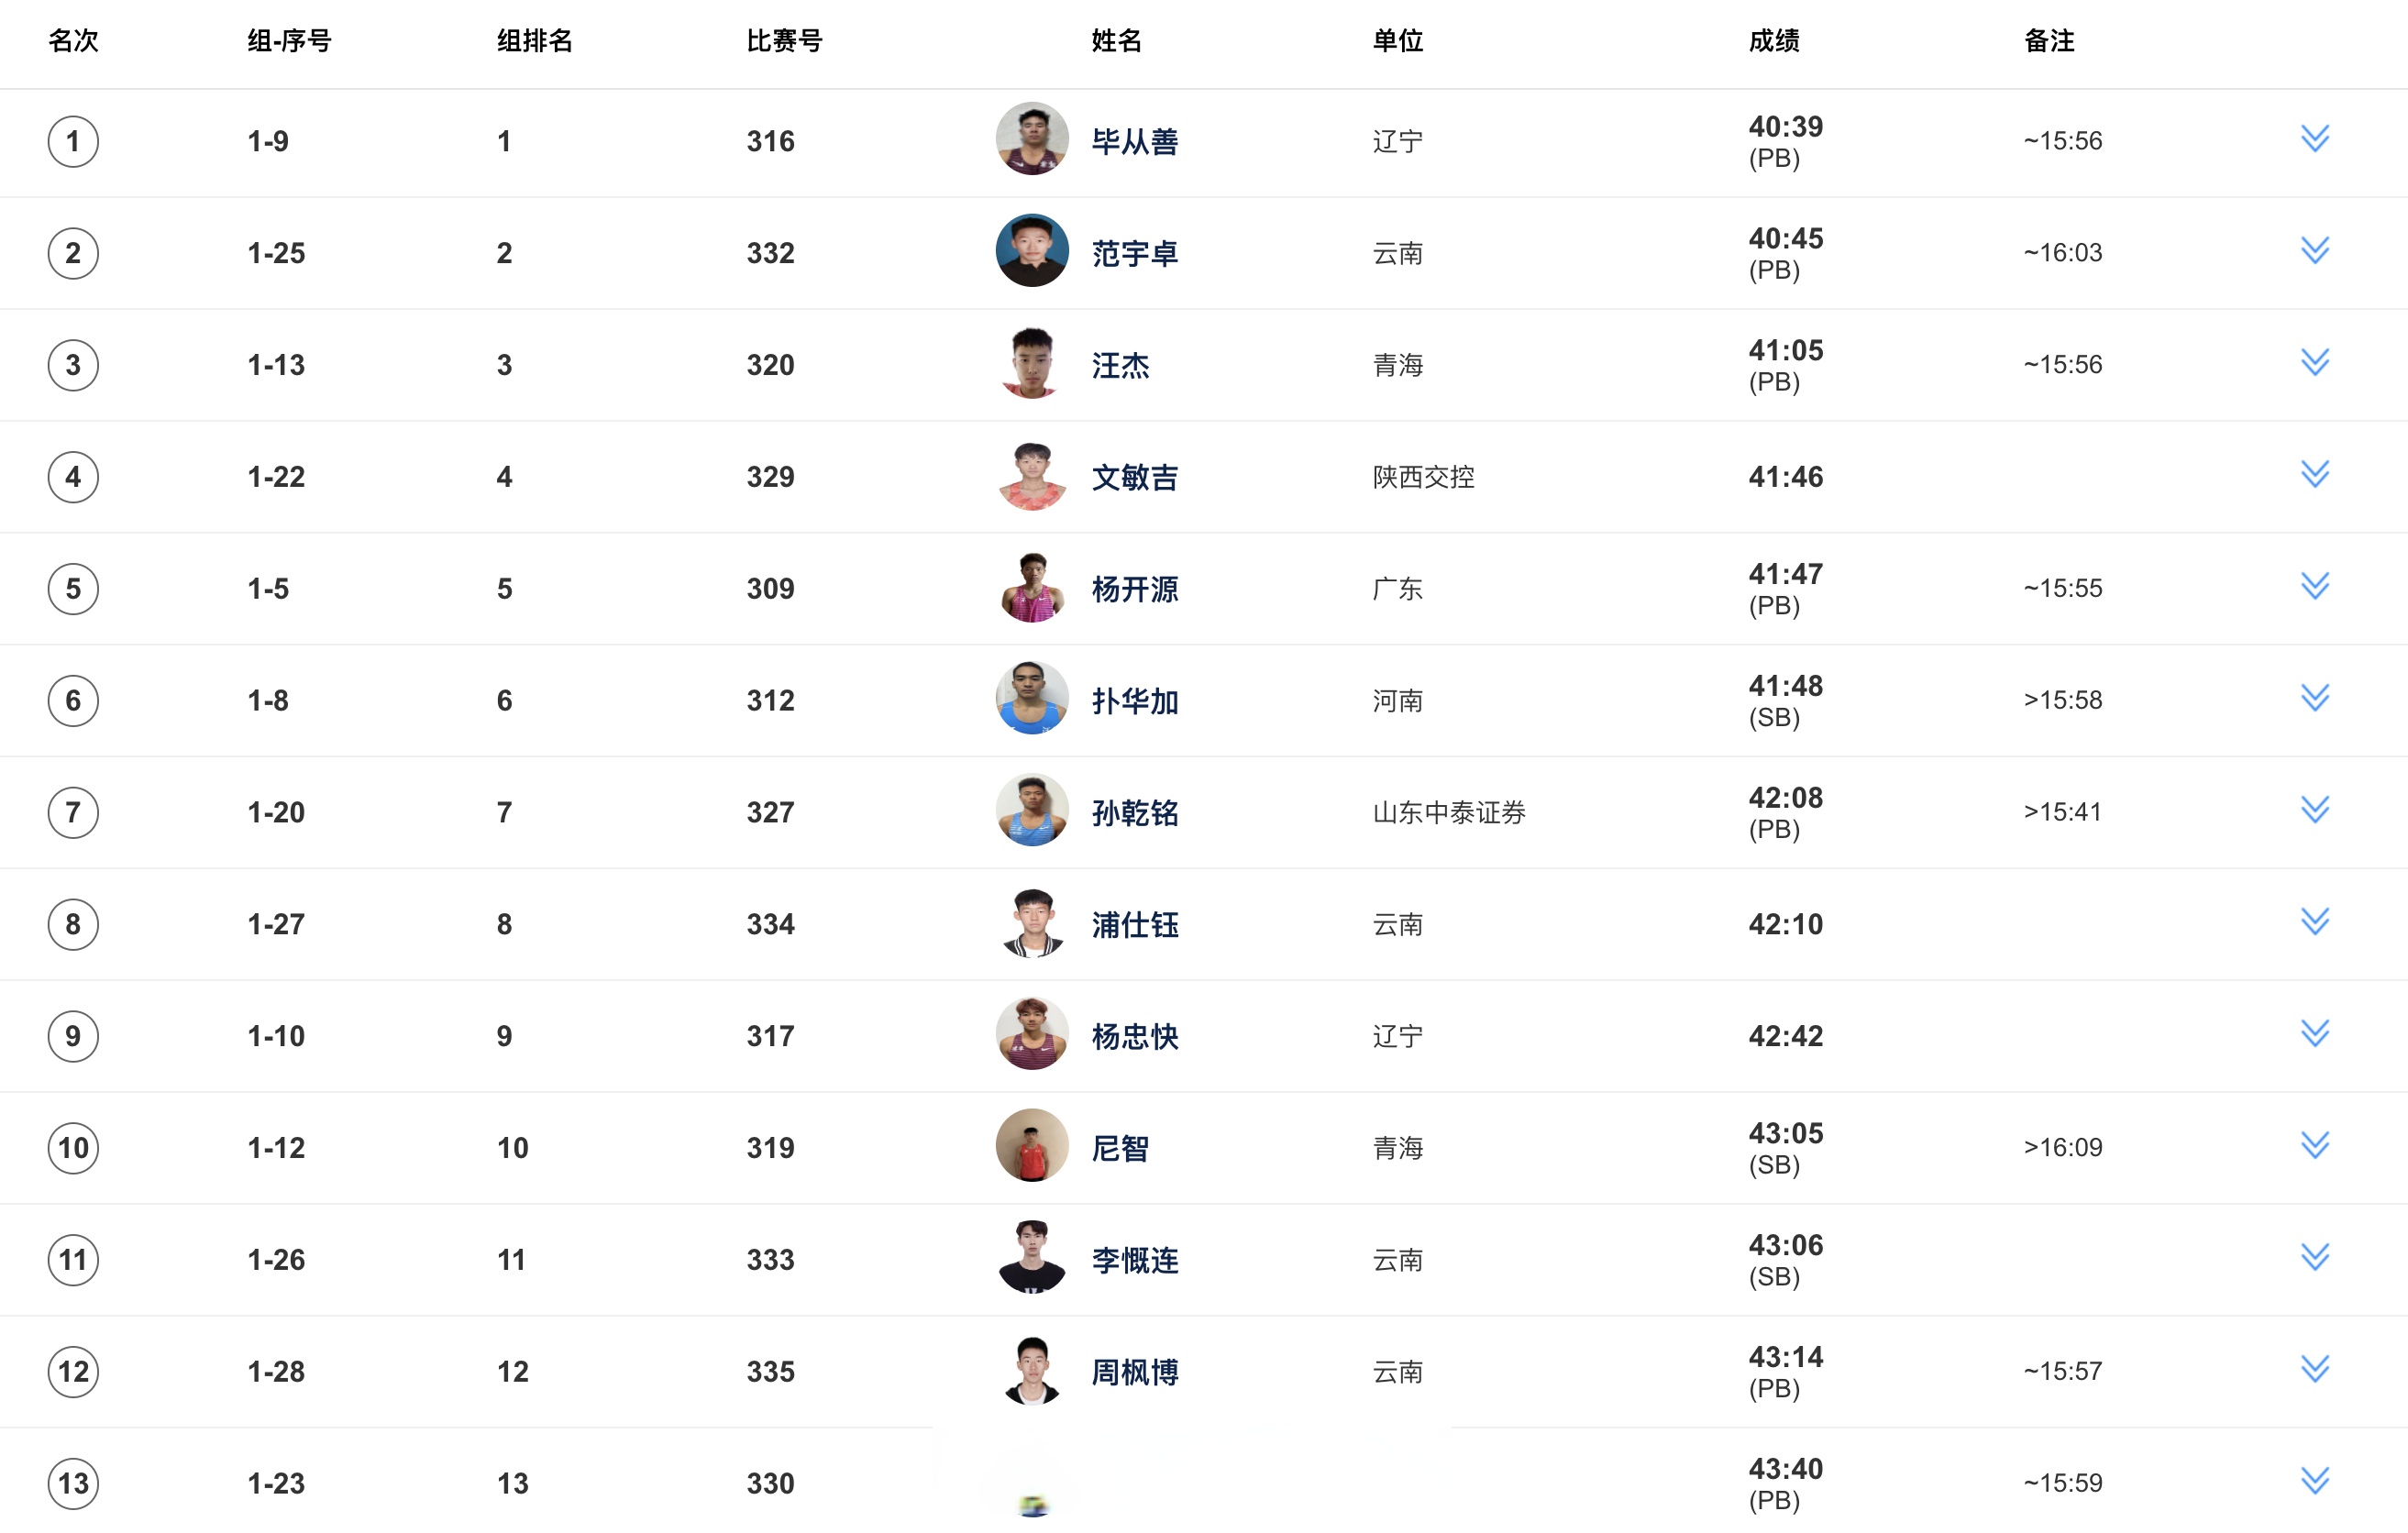Click the name link 周枫博

(x=1134, y=1372)
